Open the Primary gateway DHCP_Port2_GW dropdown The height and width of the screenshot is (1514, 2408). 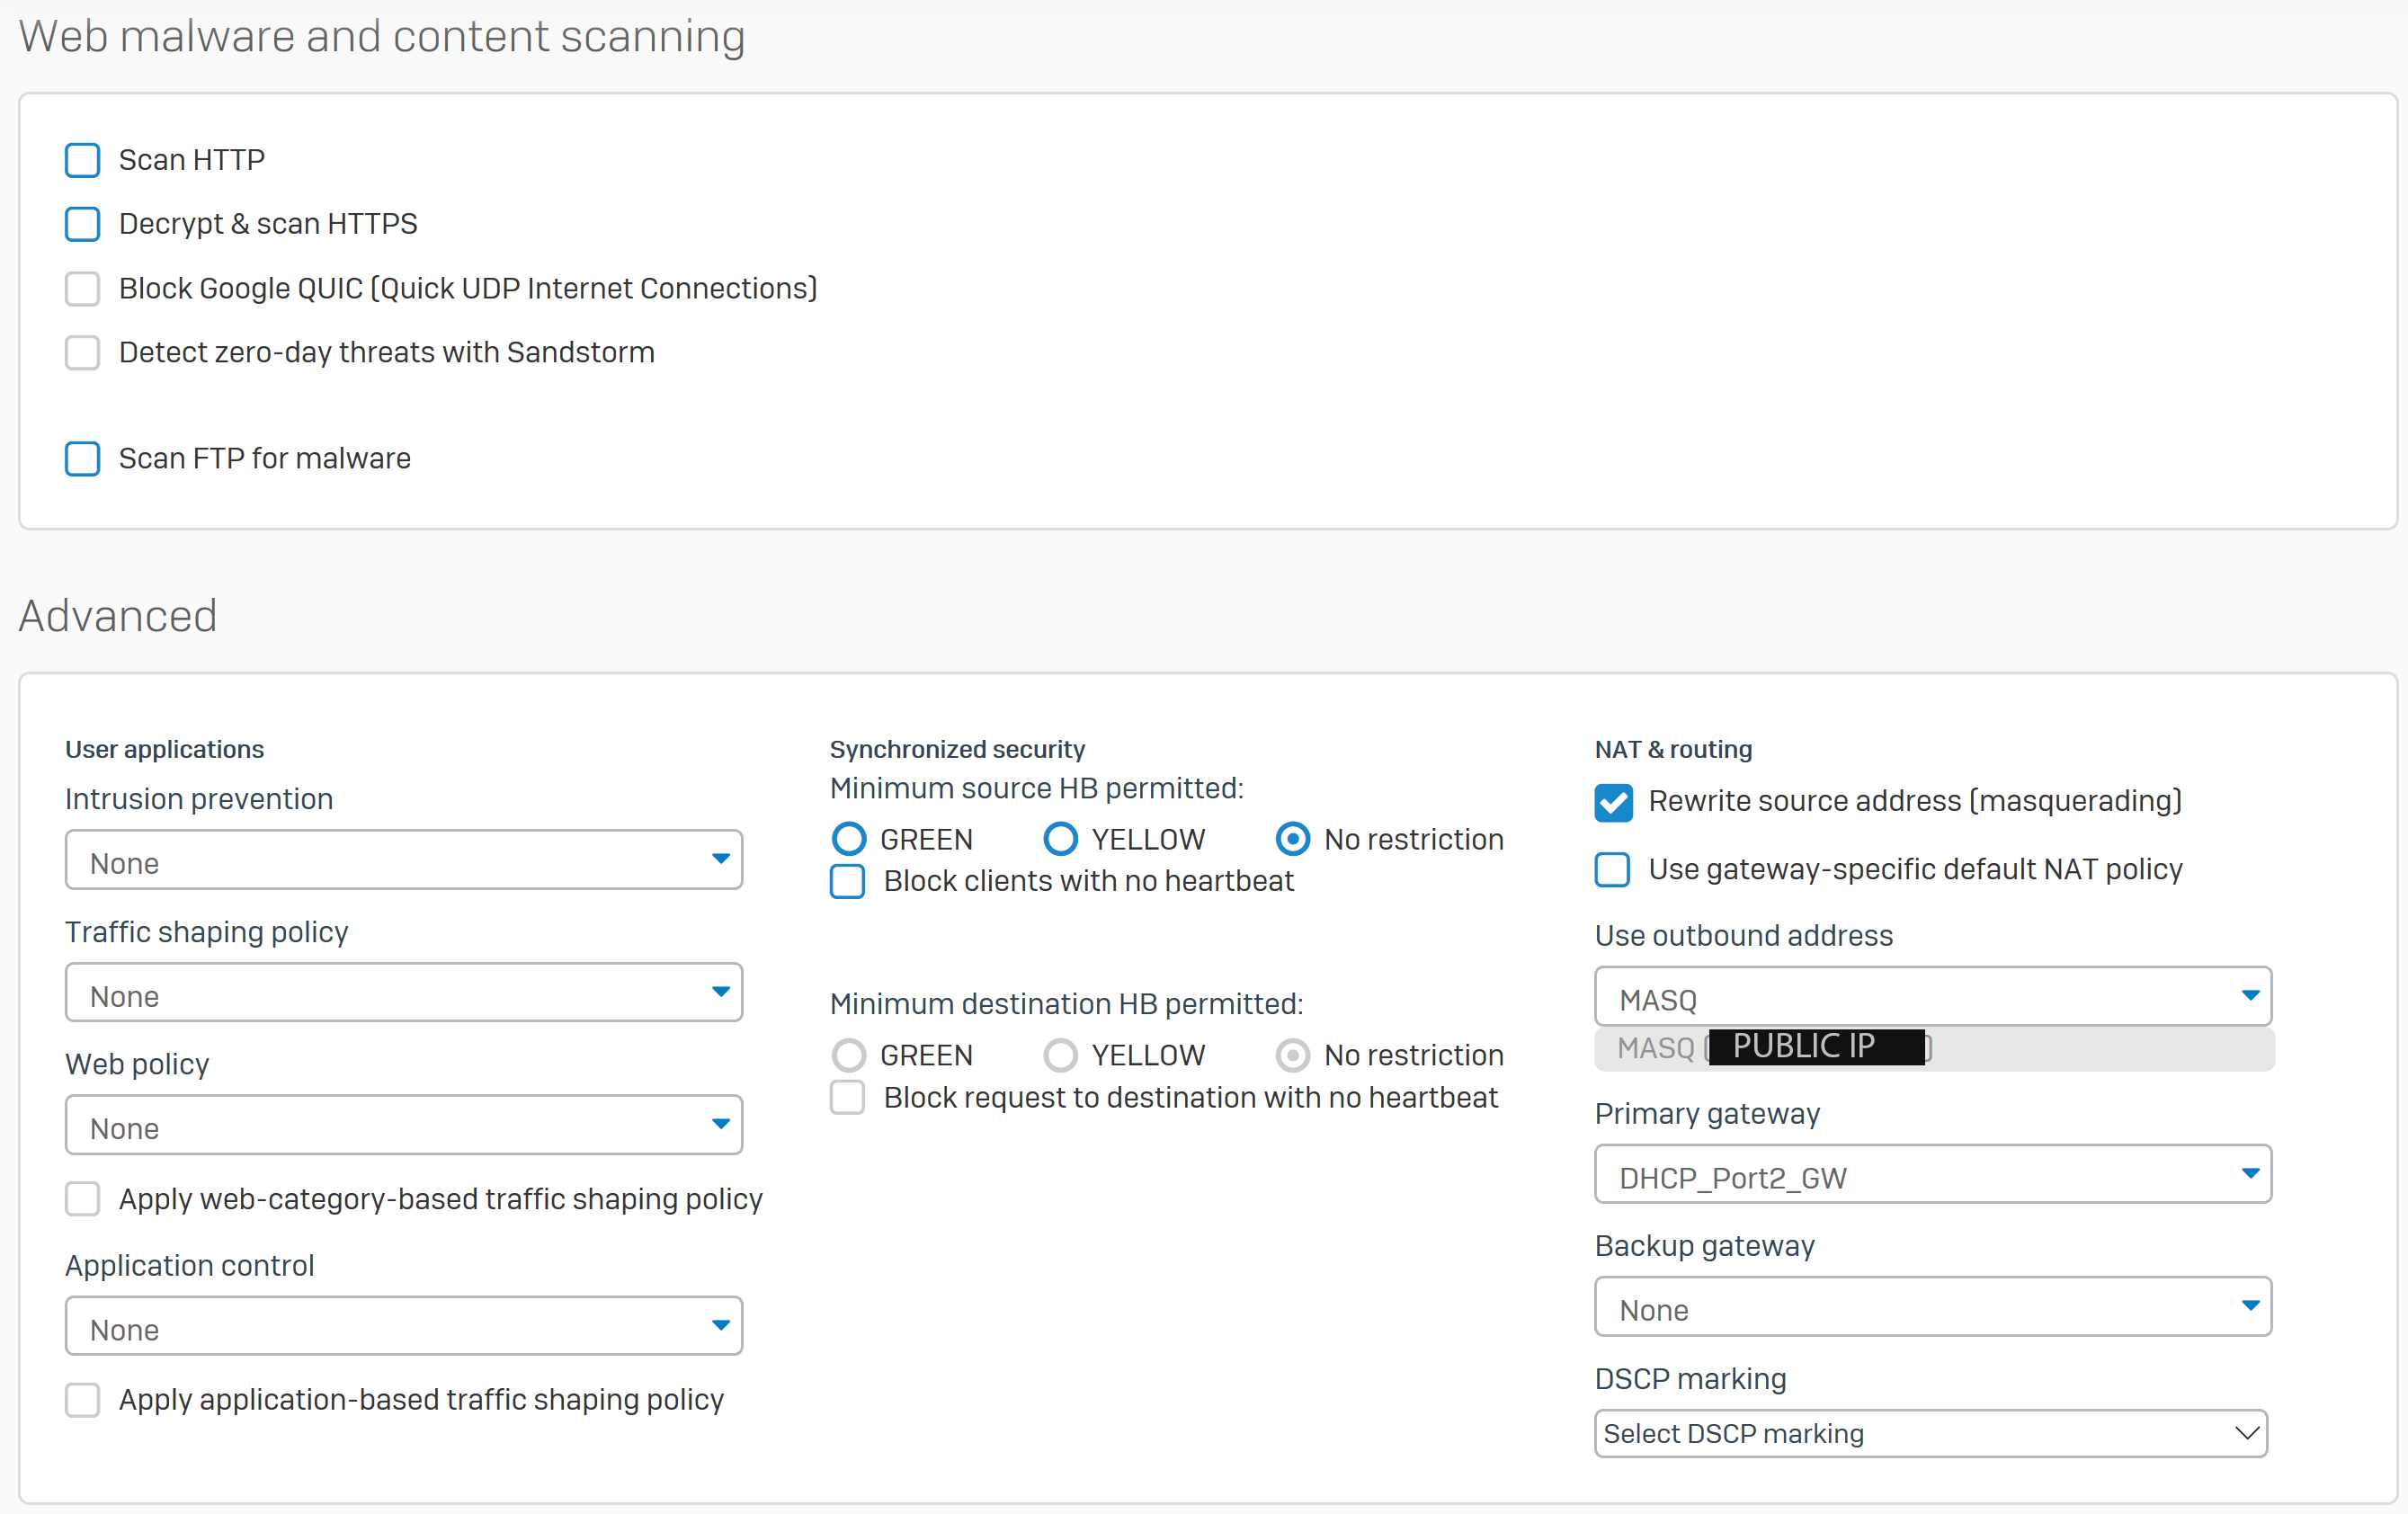click(1933, 1175)
